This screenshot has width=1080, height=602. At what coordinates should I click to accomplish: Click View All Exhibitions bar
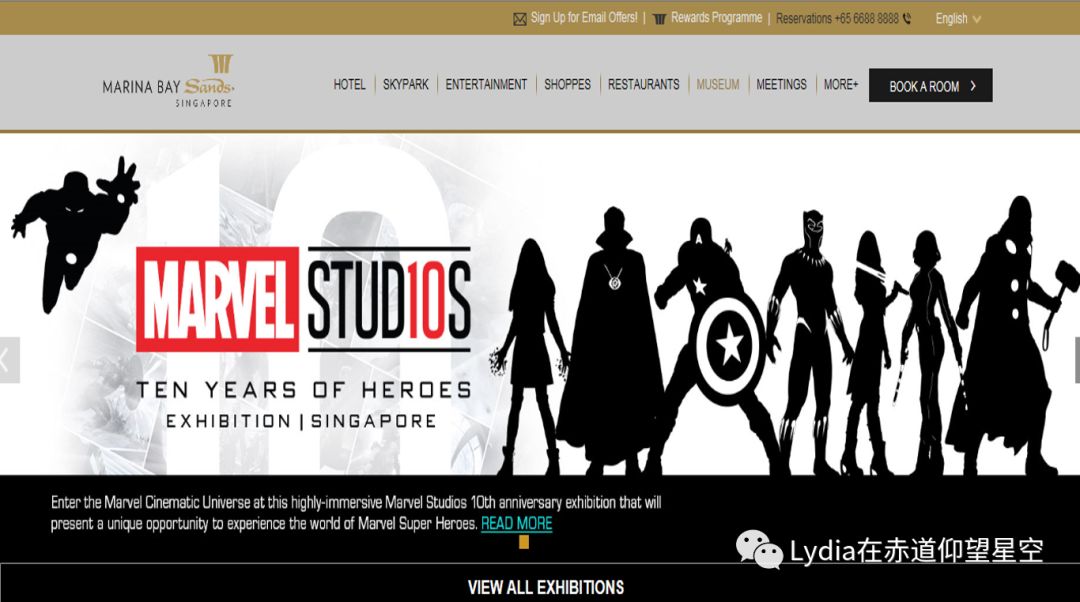tap(545, 587)
